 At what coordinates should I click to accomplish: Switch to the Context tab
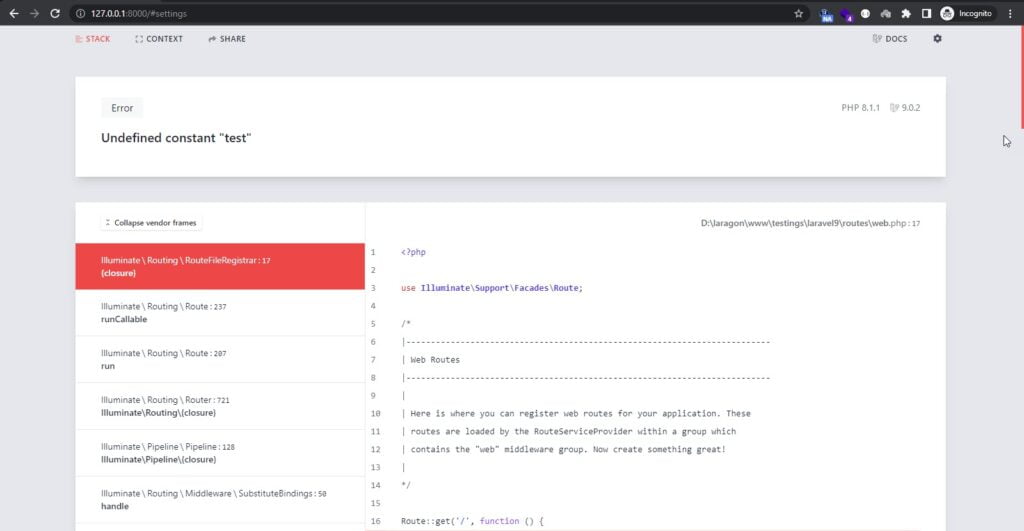159,39
